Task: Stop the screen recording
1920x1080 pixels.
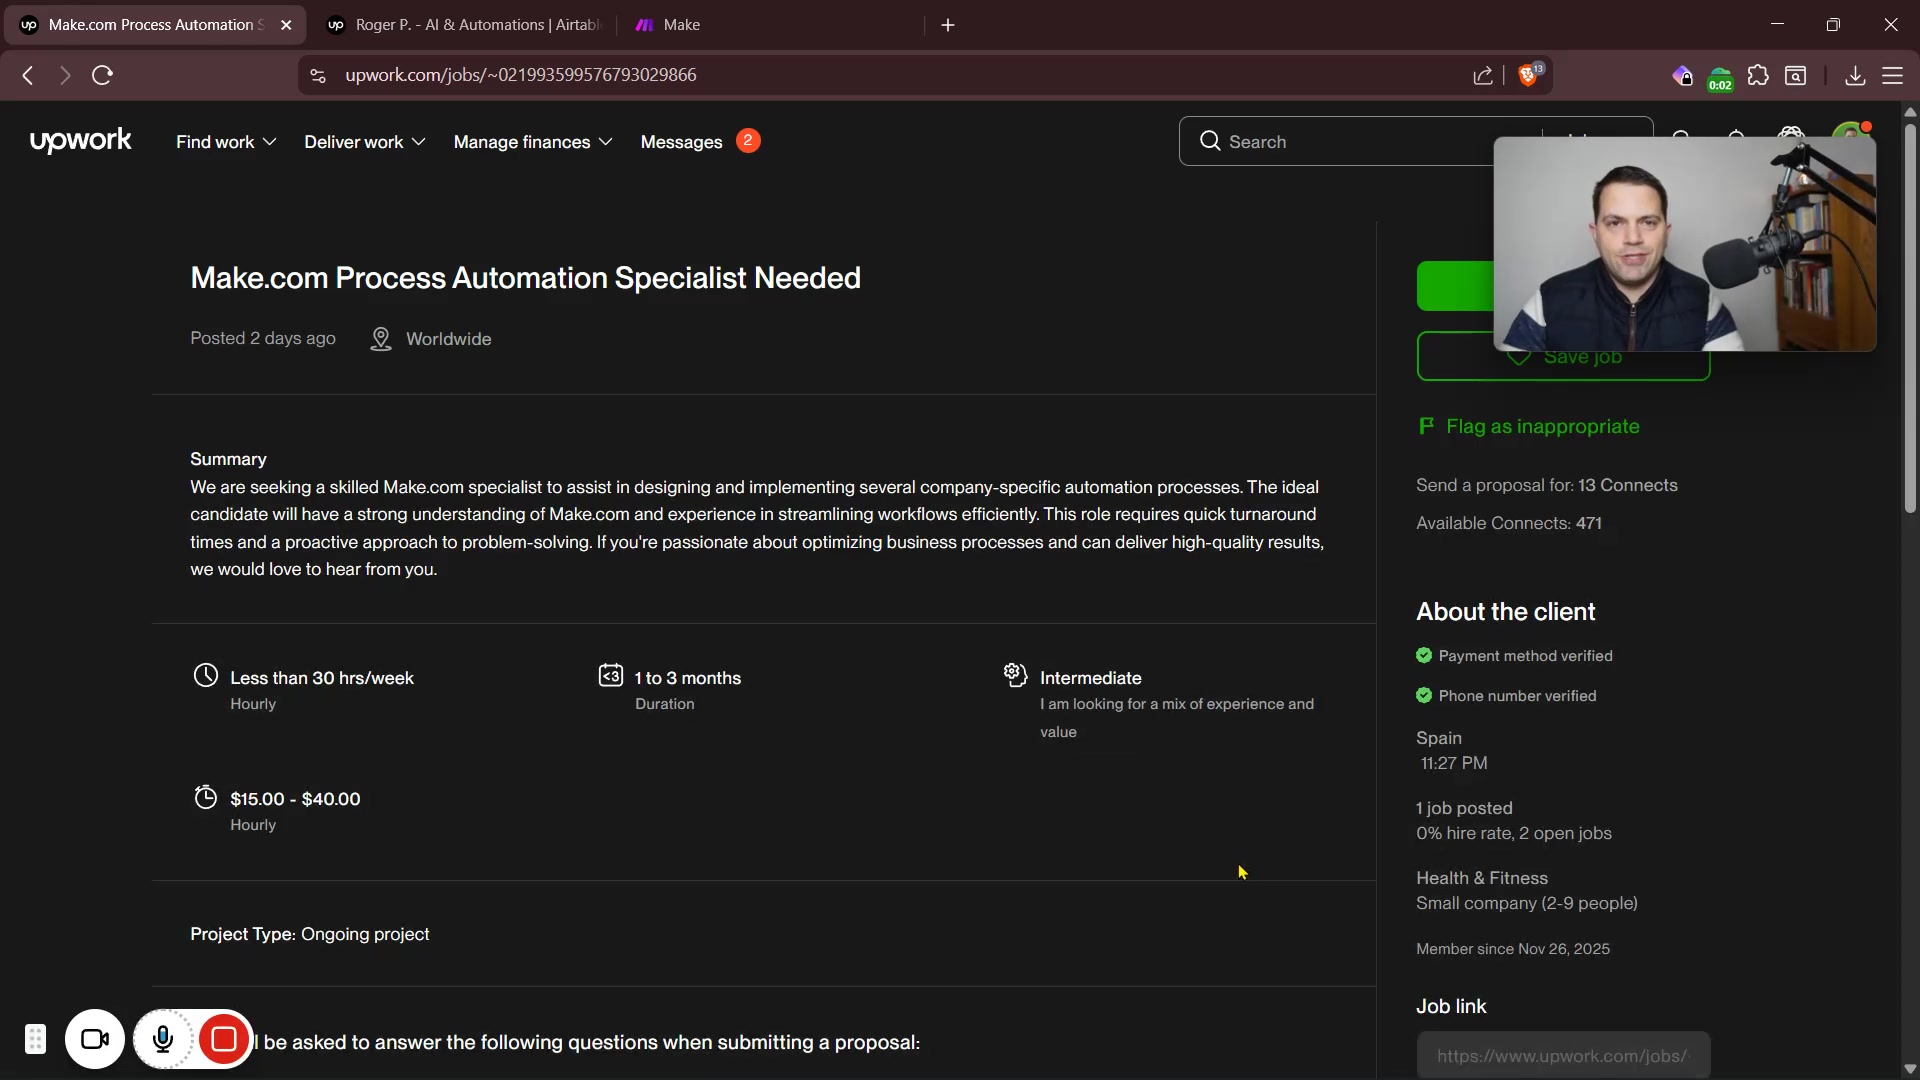Action: pos(224,1040)
